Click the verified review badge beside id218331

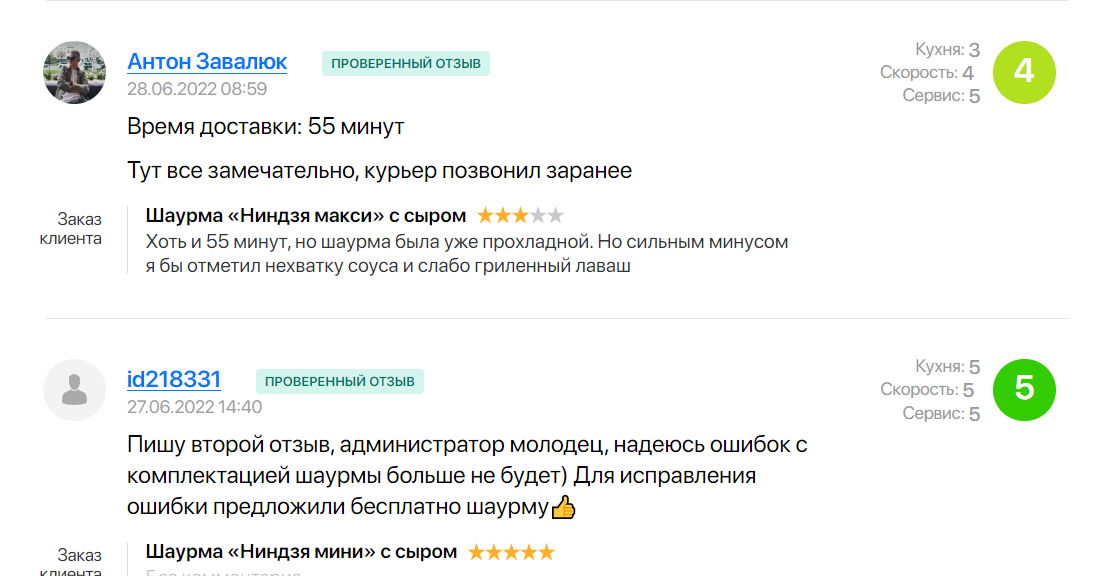340,381
